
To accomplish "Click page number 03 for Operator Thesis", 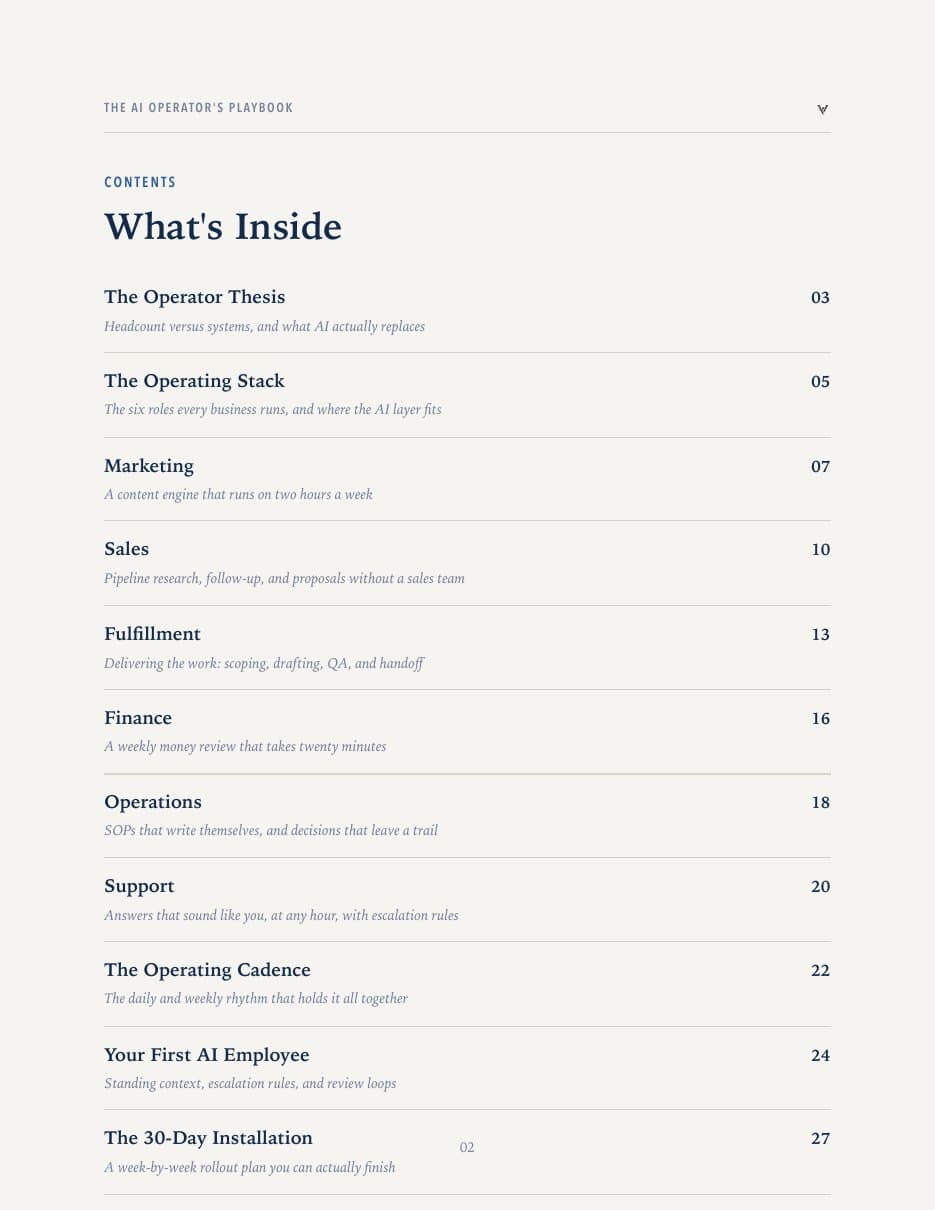I will click(x=820, y=297).
